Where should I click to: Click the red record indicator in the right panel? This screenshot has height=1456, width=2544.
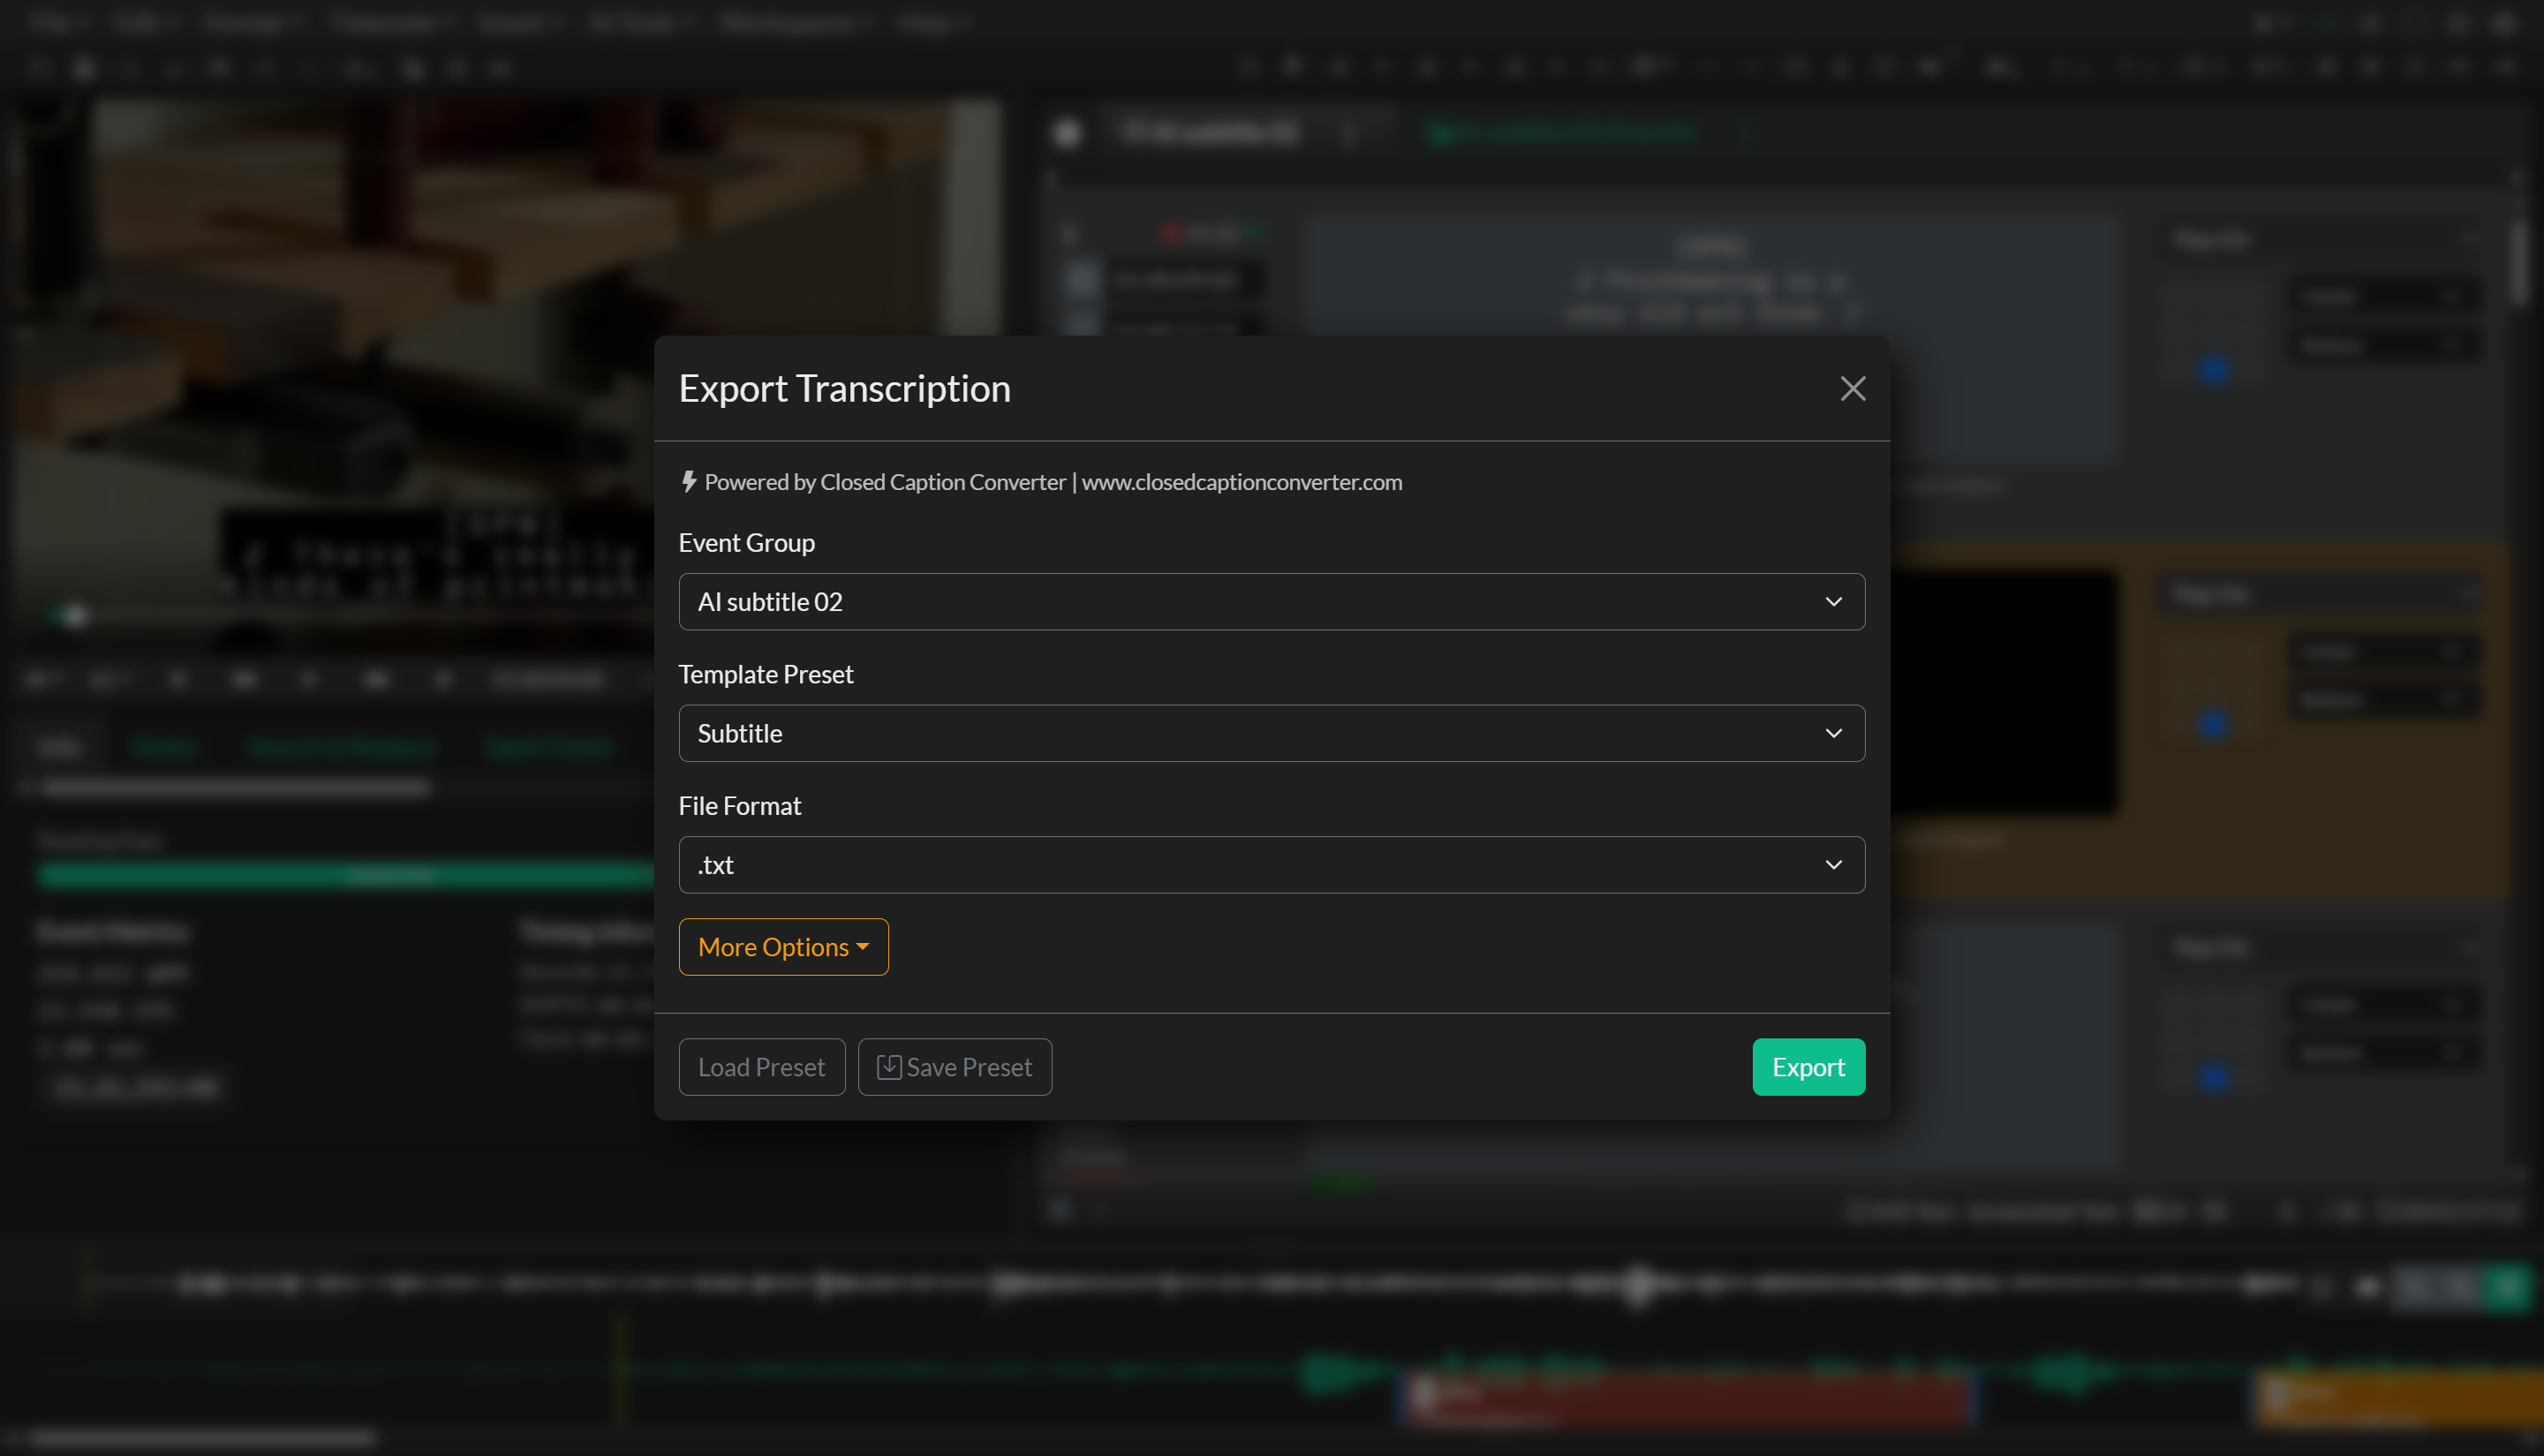(1172, 232)
